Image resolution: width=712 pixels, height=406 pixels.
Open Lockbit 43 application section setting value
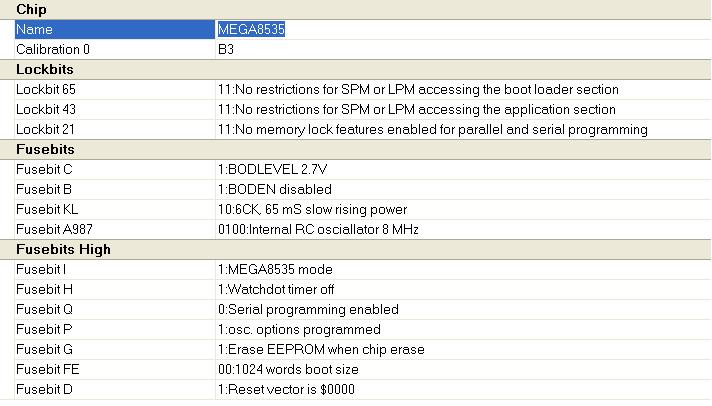(x=417, y=109)
